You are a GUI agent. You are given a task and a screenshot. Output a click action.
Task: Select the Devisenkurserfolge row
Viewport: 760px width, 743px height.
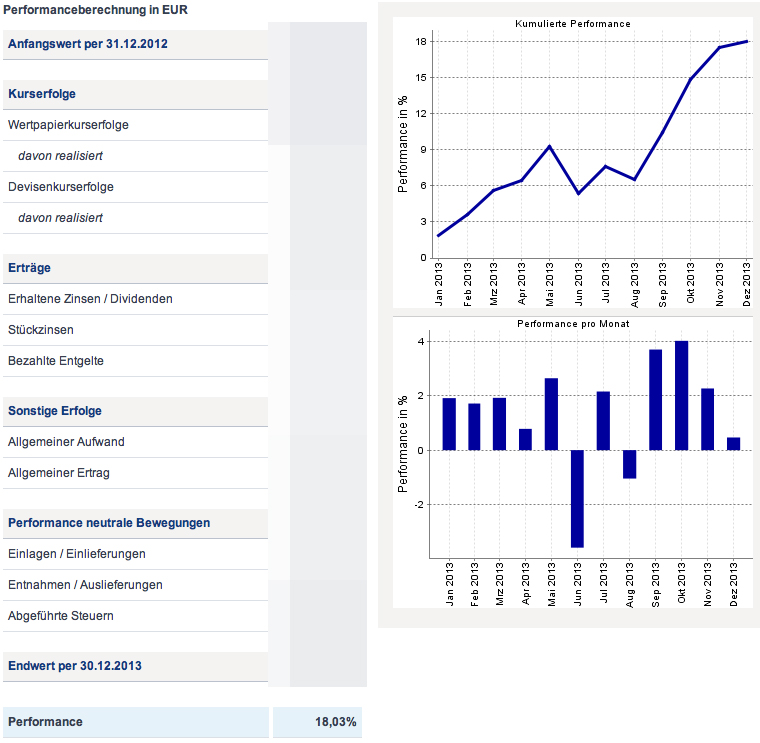click(x=60, y=187)
